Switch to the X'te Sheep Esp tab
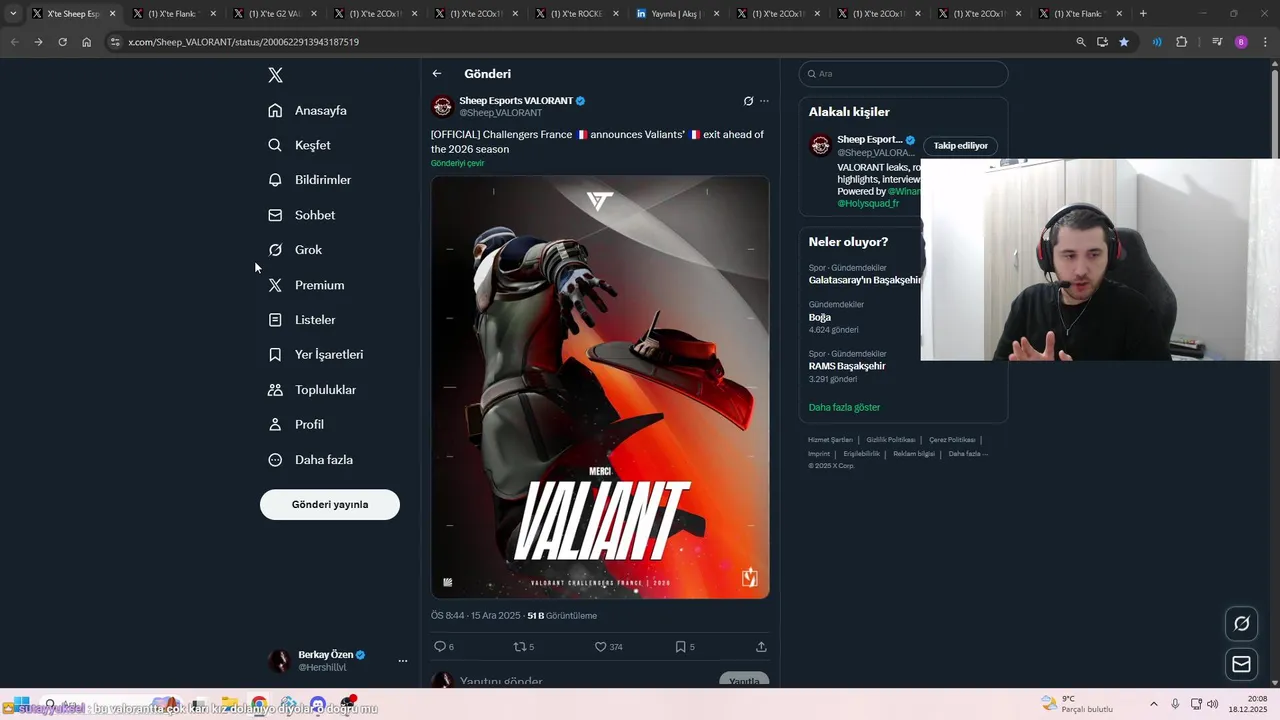Image resolution: width=1280 pixels, height=720 pixels. click(72, 14)
